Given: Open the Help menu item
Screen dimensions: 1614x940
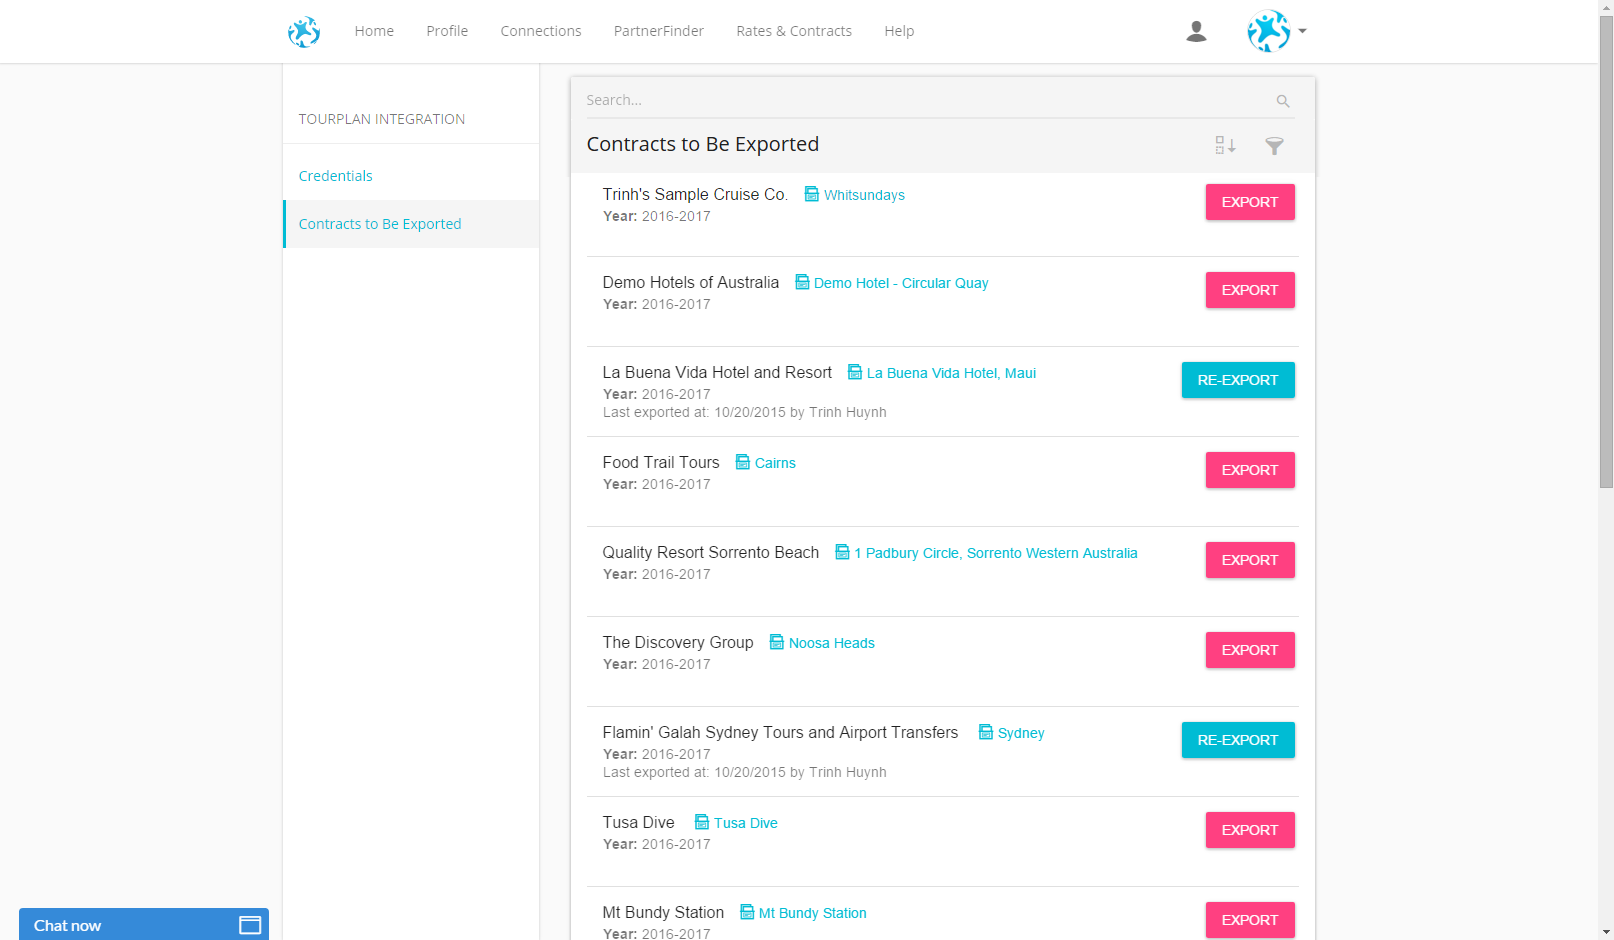Looking at the screenshot, I should tap(899, 31).
